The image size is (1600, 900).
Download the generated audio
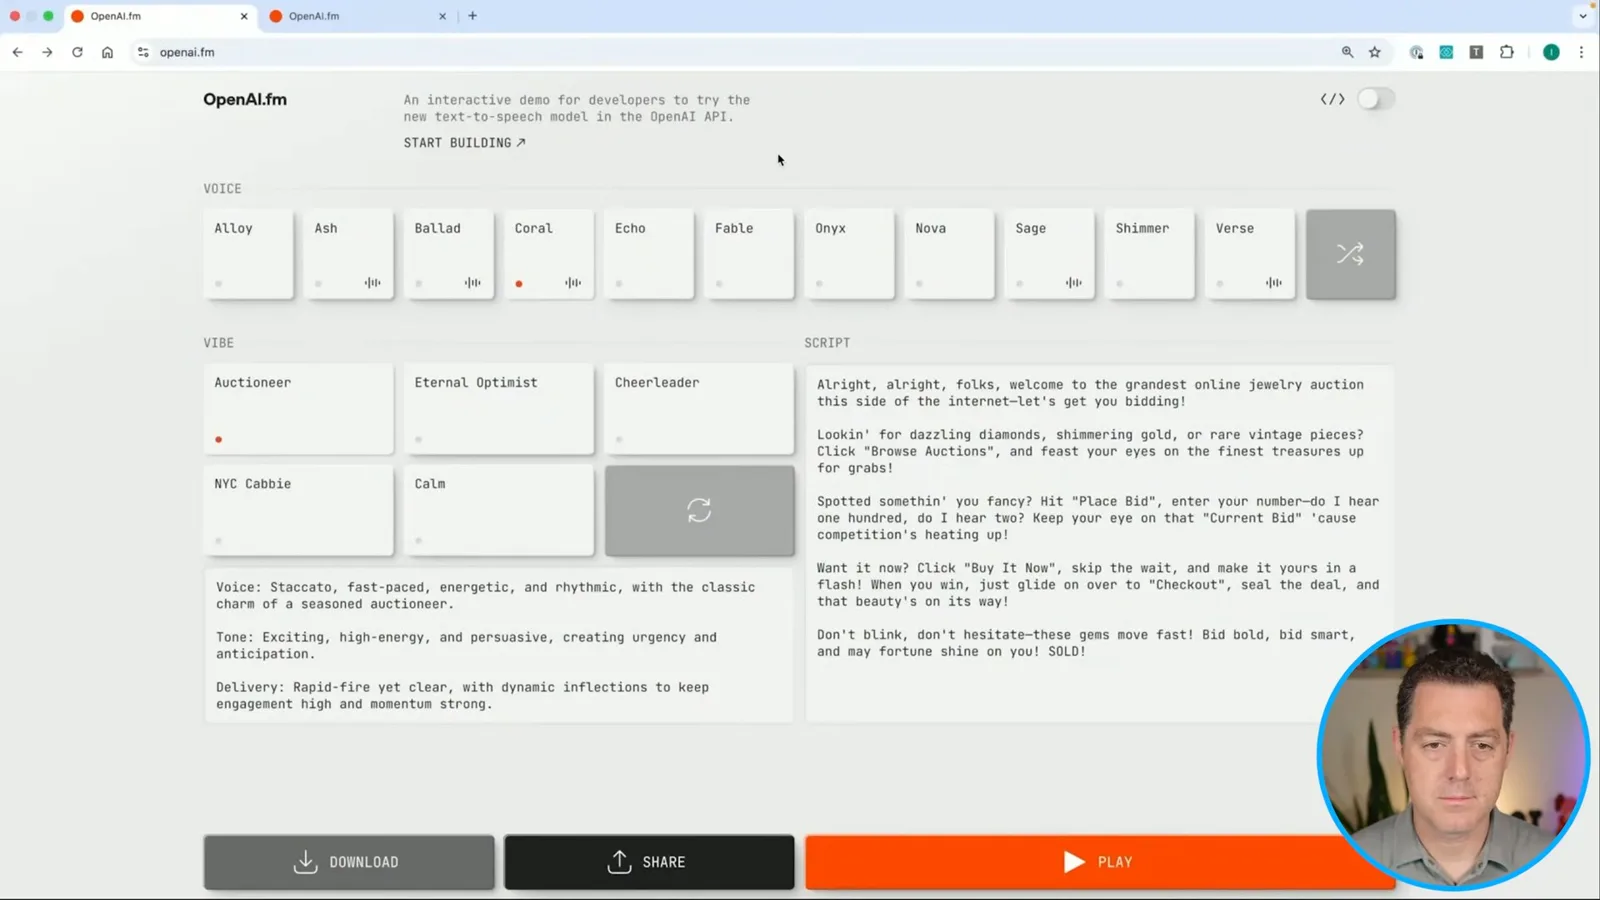point(348,862)
